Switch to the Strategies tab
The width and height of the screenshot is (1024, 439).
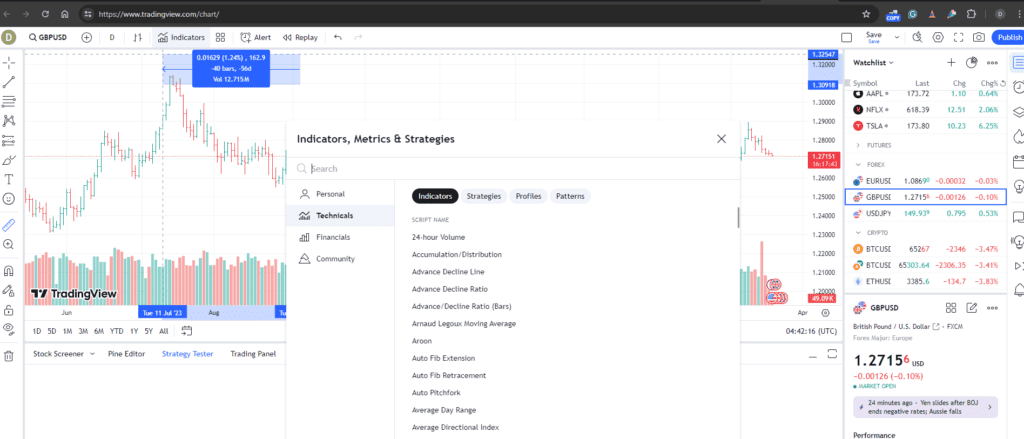pyautogui.click(x=484, y=196)
